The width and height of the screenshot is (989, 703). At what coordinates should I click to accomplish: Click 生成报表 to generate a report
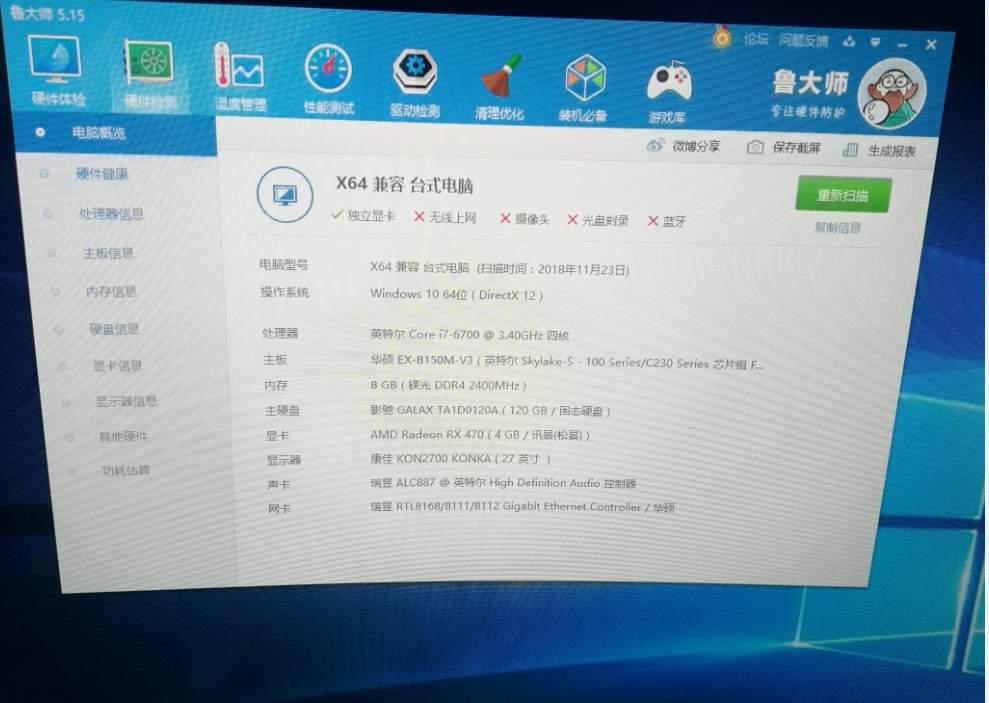coord(879,151)
